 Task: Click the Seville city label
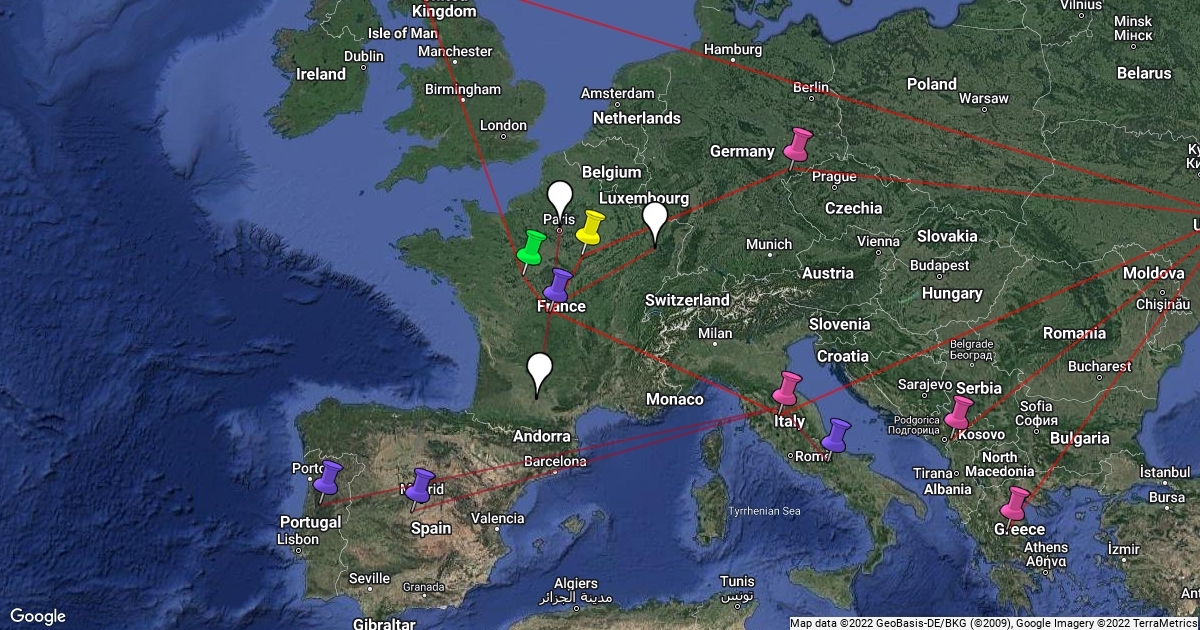click(x=369, y=578)
